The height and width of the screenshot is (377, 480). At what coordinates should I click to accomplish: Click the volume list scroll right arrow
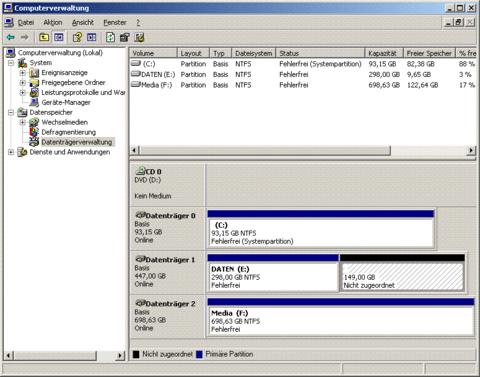[x=471, y=150]
